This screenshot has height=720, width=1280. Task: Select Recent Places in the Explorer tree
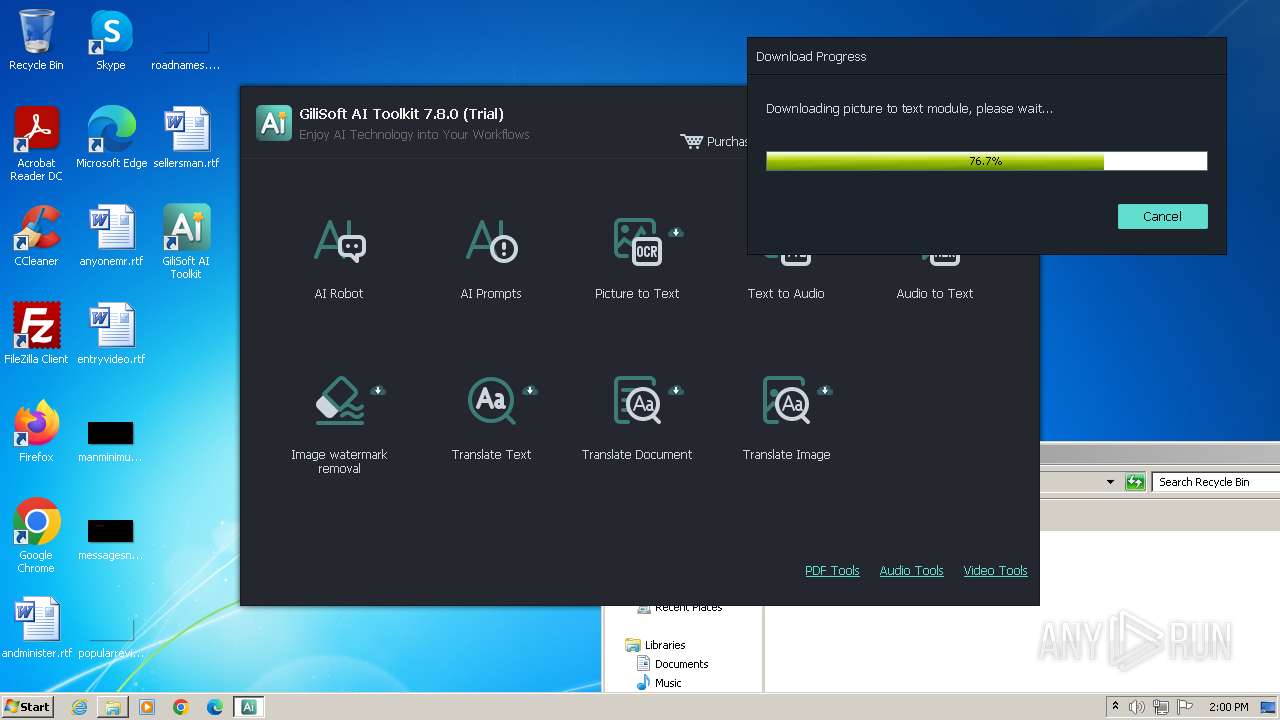tap(680, 607)
